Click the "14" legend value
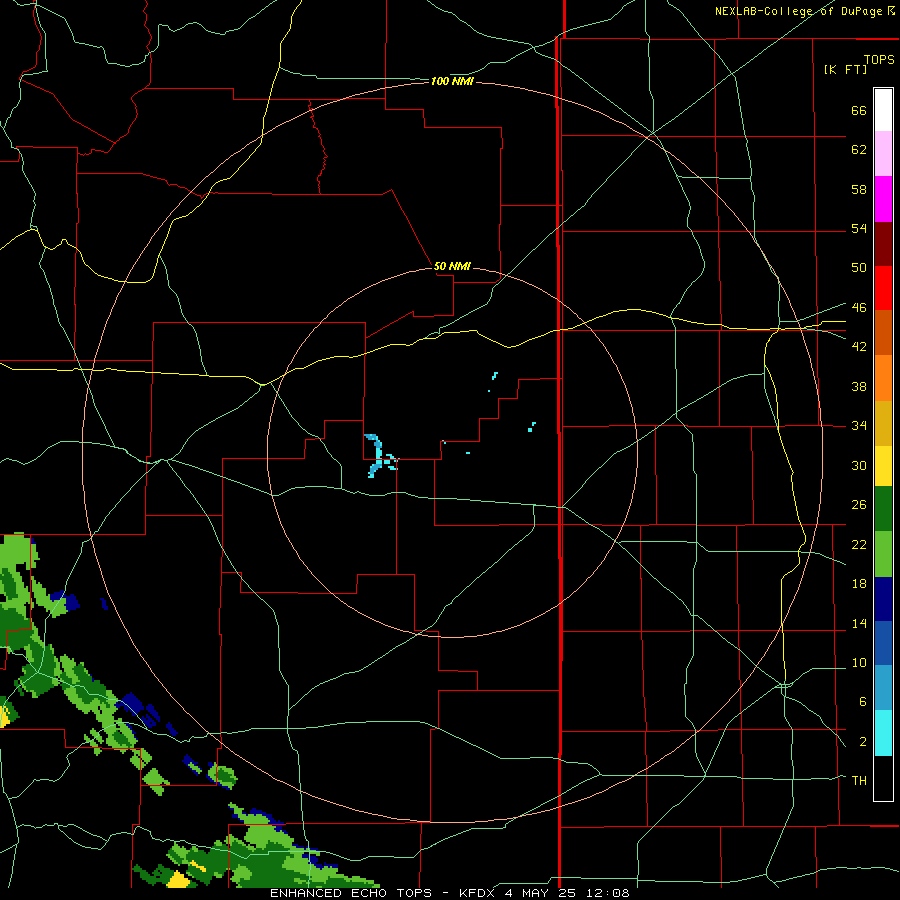Screen dimensions: 900x900 click(859, 623)
